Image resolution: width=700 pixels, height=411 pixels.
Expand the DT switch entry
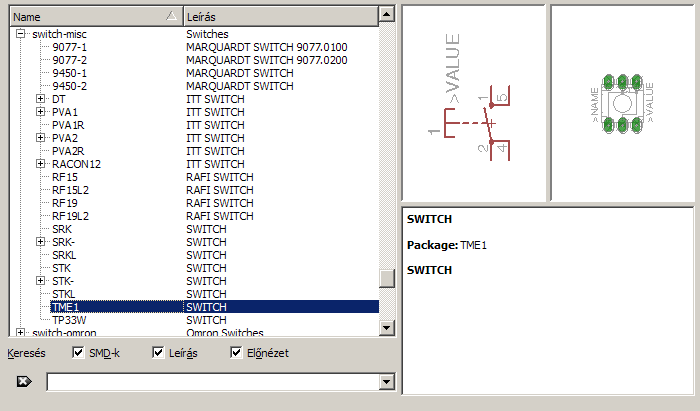pyautogui.click(x=41, y=99)
